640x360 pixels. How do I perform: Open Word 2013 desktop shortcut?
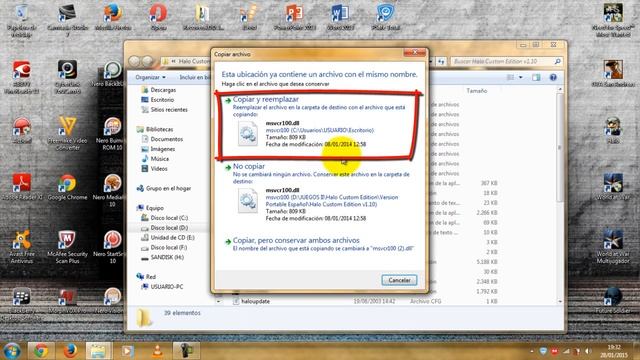(340, 18)
